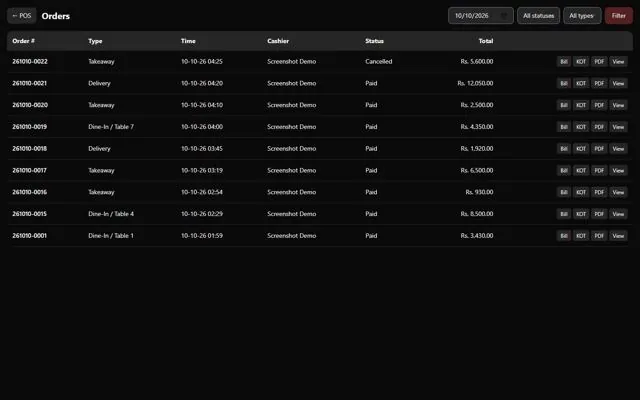
Task: Print Bill for order 261010-0018
Action: (x=564, y=149)
